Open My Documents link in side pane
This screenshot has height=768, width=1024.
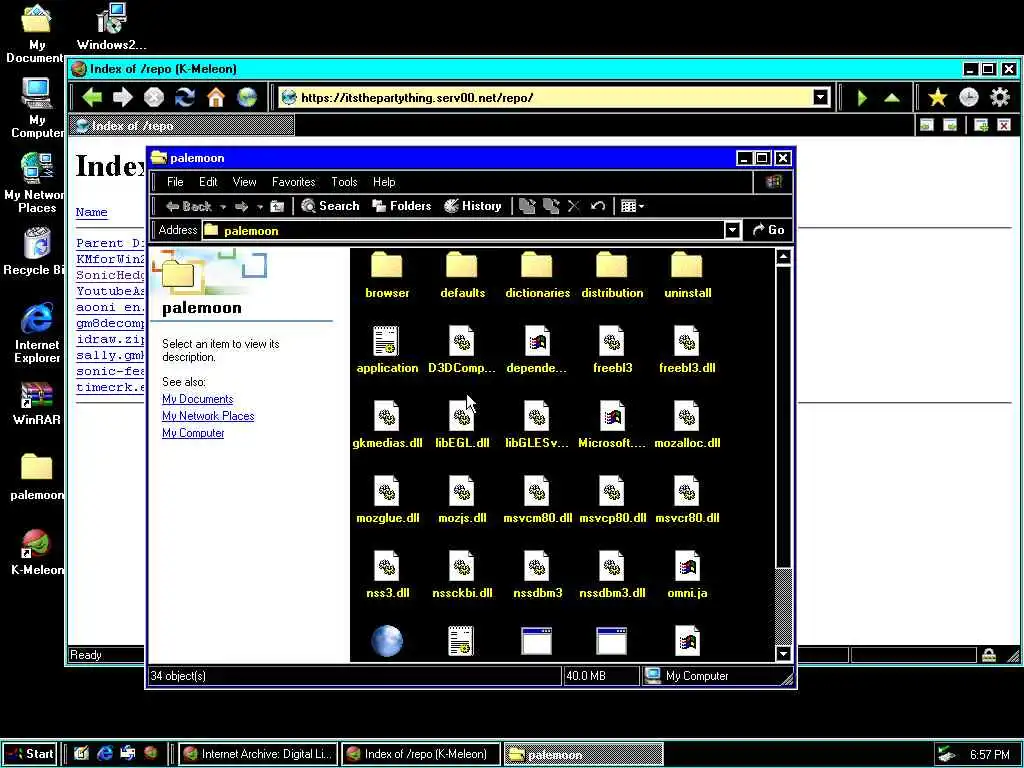(x=197, y=399)
